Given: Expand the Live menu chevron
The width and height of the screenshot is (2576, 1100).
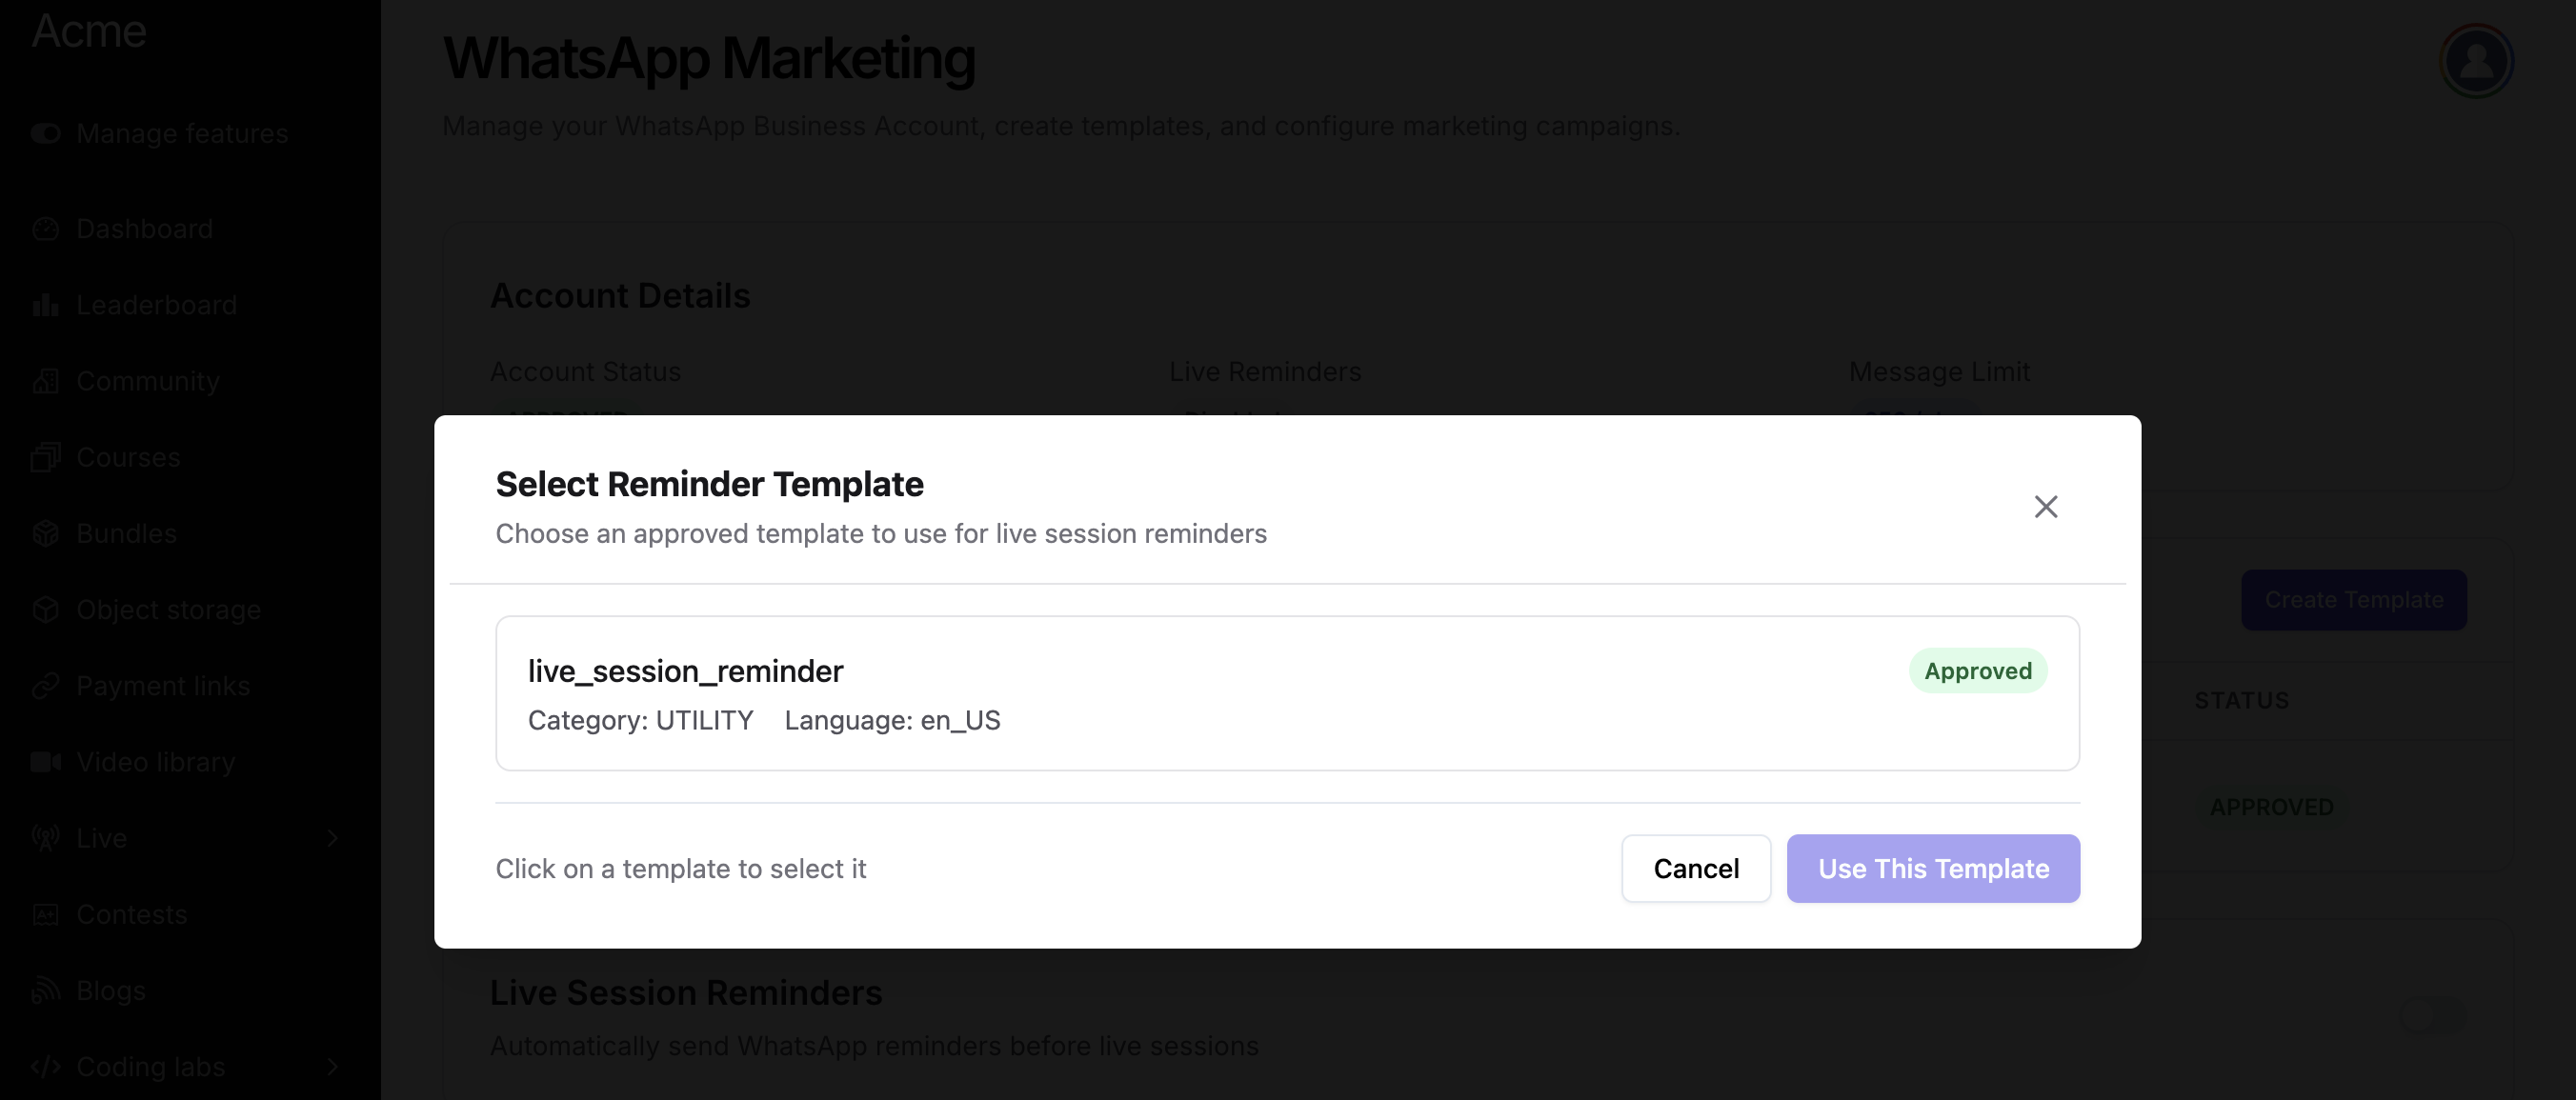Looking at the screenshot, I should point(333,838).
